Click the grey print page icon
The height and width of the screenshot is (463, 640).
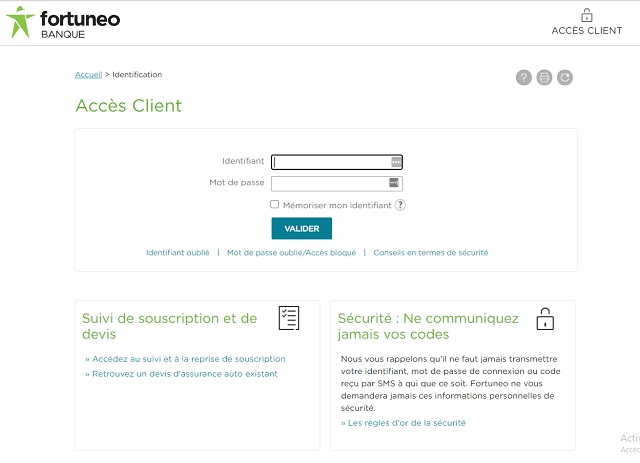(x=544, y=78)
